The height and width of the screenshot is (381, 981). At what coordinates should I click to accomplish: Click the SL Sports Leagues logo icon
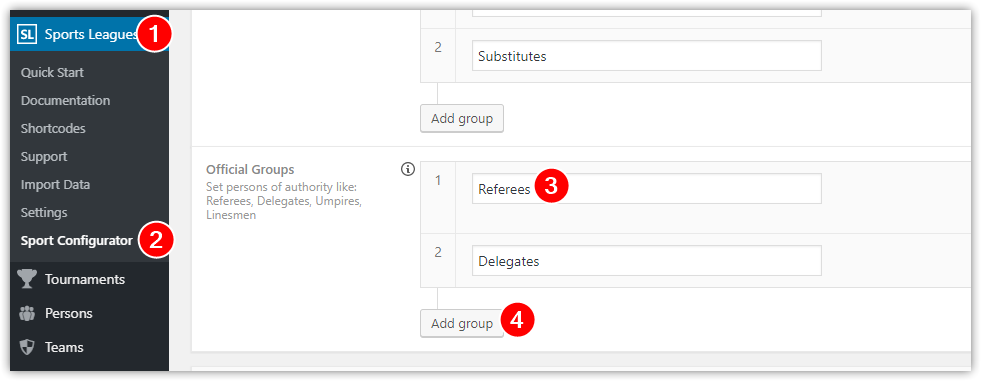click(27, 34)
